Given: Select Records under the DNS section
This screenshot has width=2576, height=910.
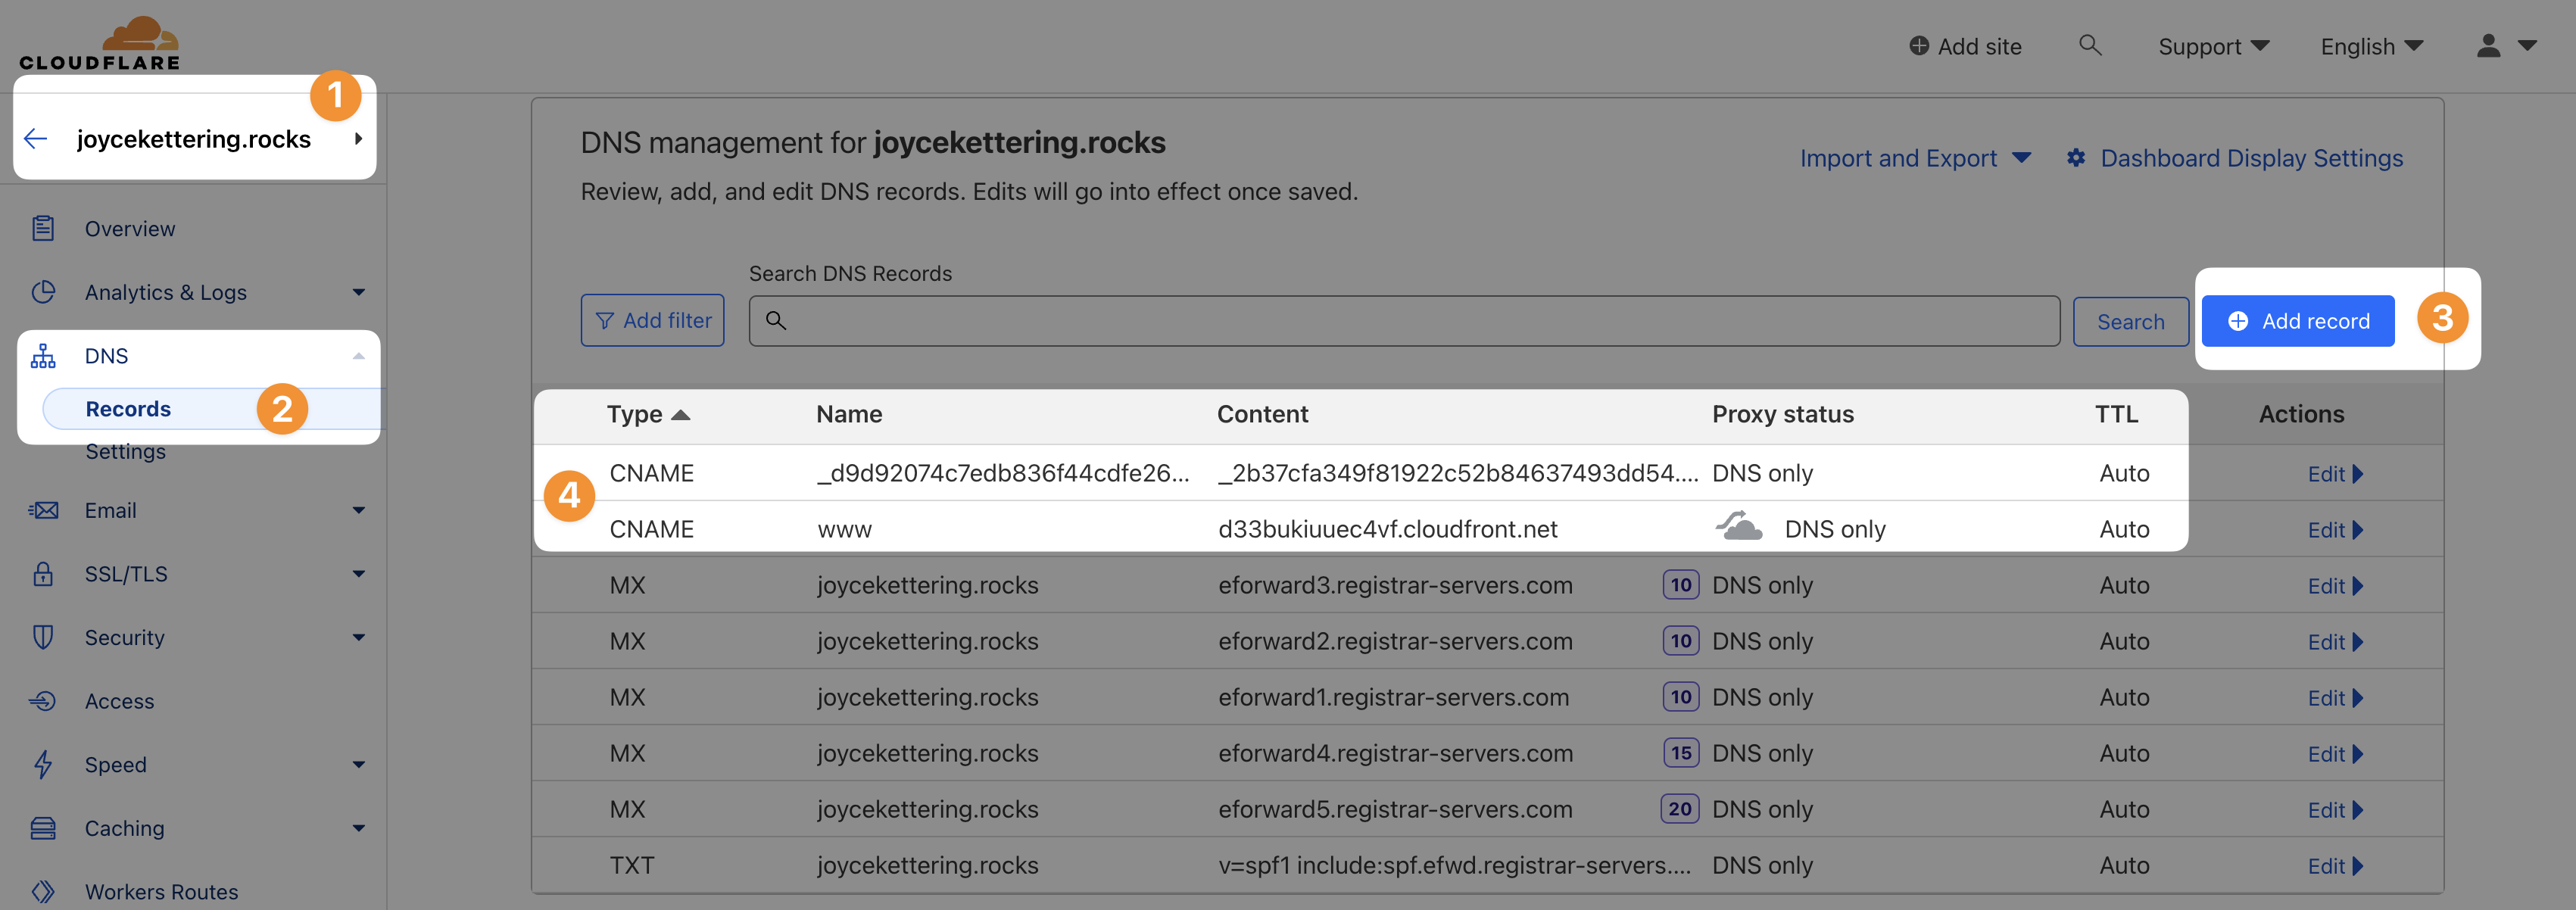Looking at the screenshot, I should [x=128, y=409].
